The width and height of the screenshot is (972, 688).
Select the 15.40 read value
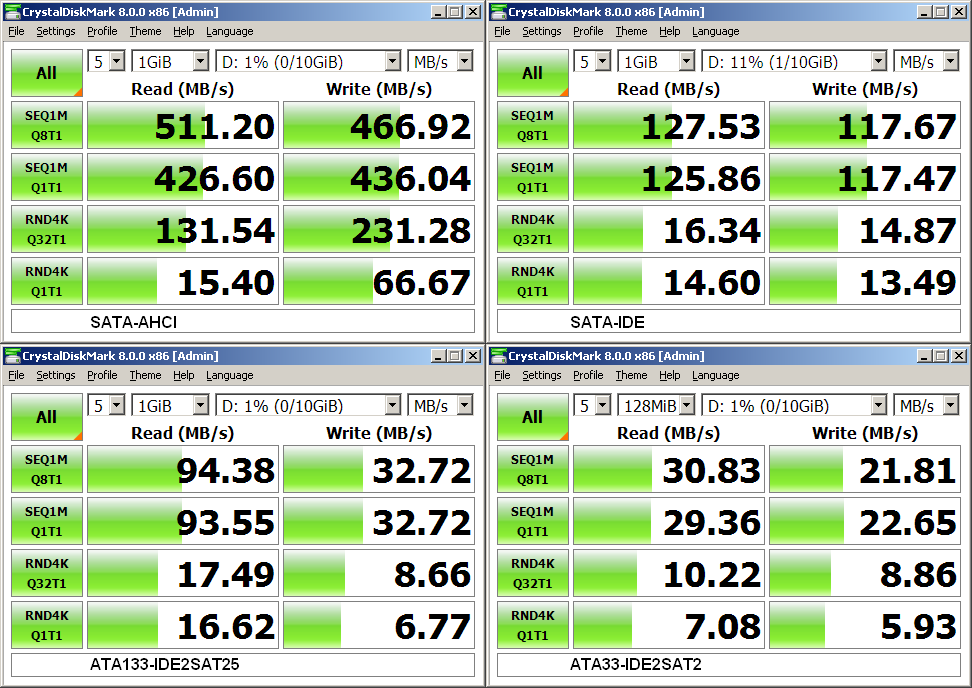tap(226, 283)
